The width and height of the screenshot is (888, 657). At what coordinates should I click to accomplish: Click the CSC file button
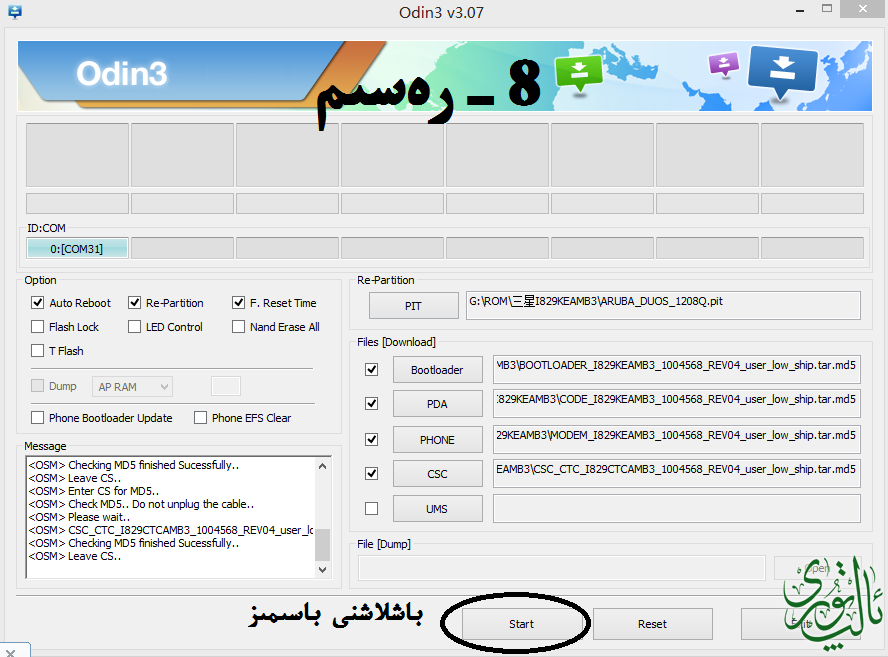click(x=438, y=474)
